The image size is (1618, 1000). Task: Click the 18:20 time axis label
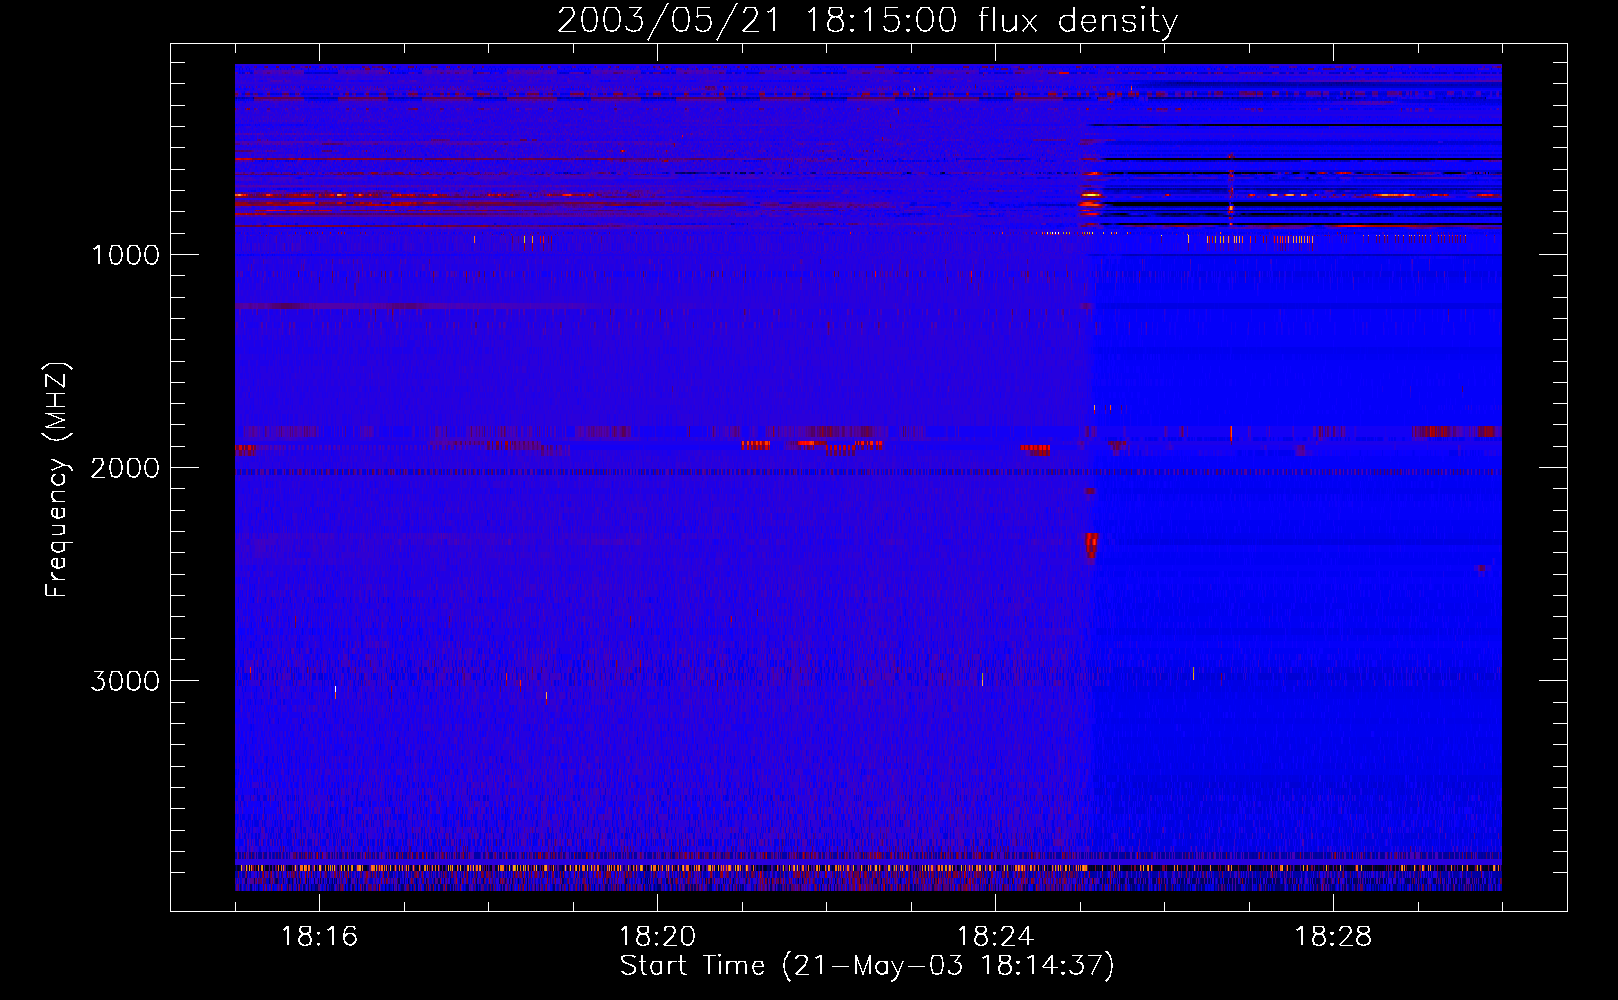tap(657, 937)
